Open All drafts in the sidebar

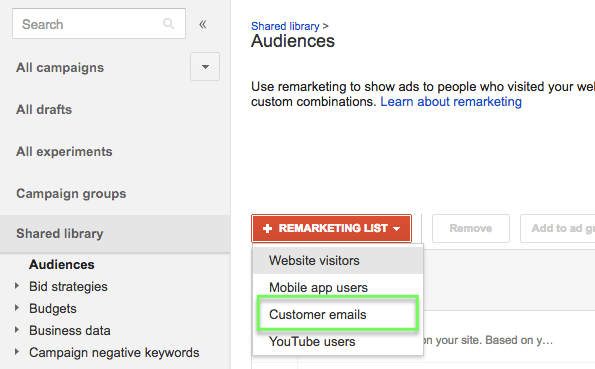coord(44,110)
